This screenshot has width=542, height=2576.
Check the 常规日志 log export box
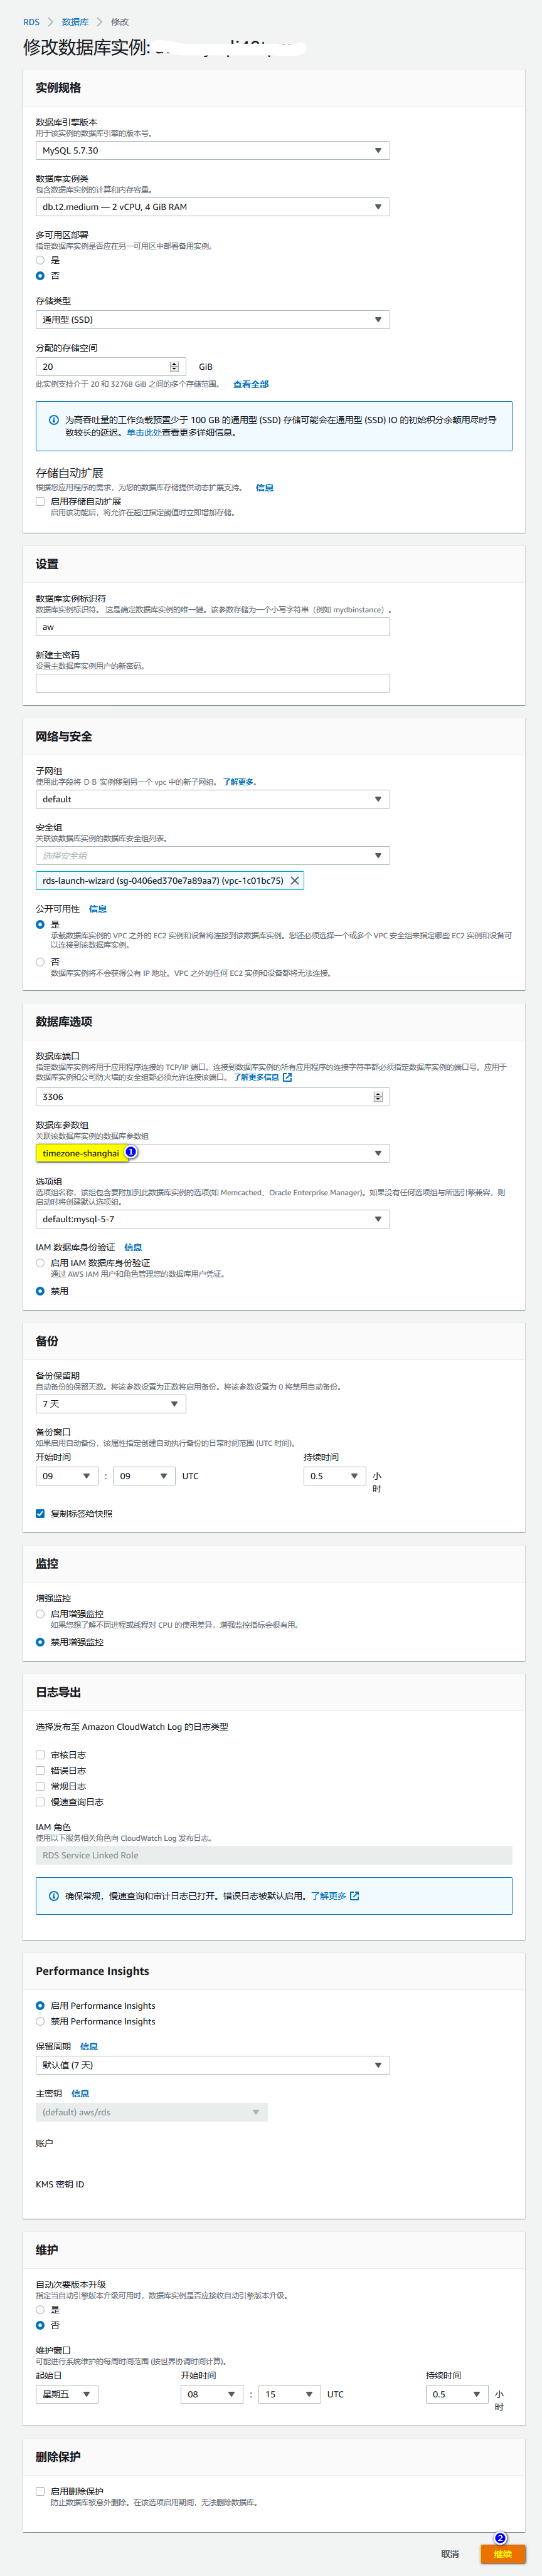tap(40, 1786)
